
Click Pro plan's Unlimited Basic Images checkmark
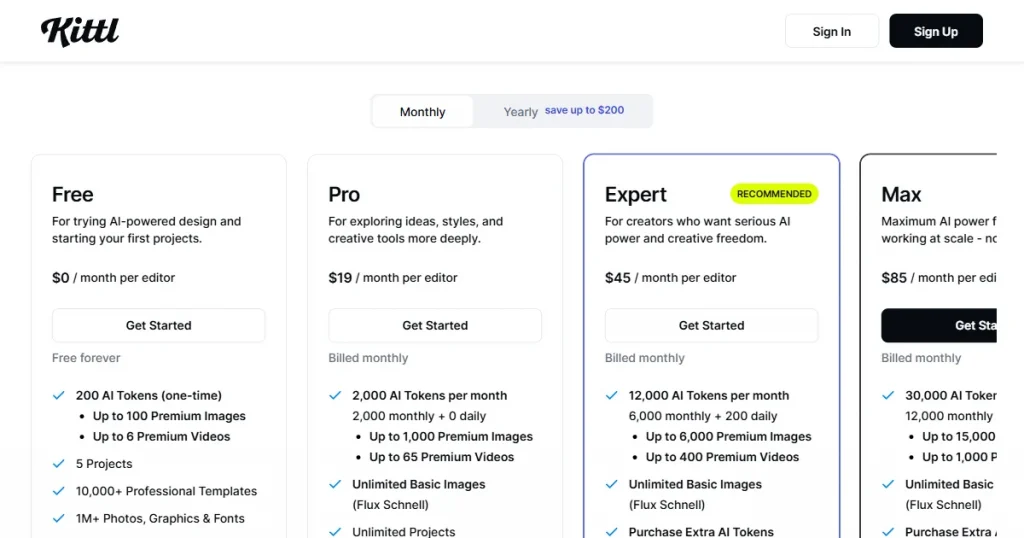click(x=335, y=484)
